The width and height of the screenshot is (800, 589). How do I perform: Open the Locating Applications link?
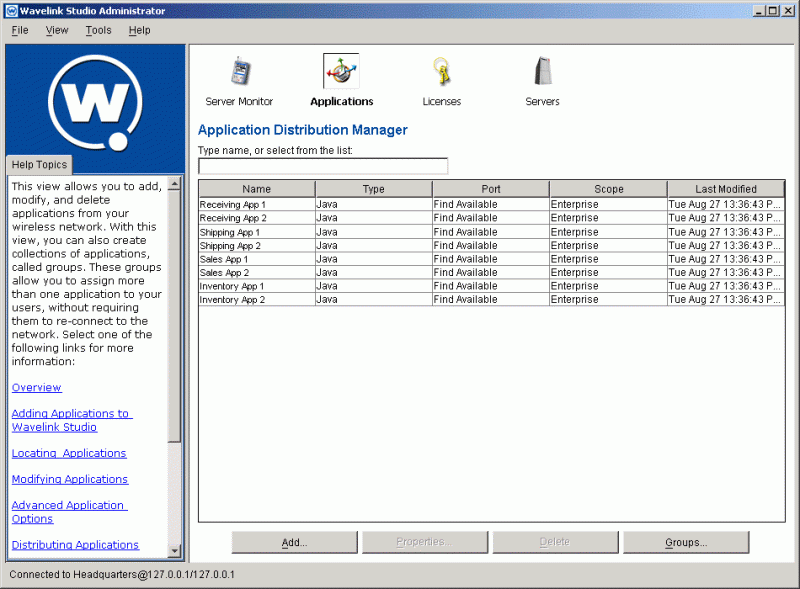tap(69, 453)
